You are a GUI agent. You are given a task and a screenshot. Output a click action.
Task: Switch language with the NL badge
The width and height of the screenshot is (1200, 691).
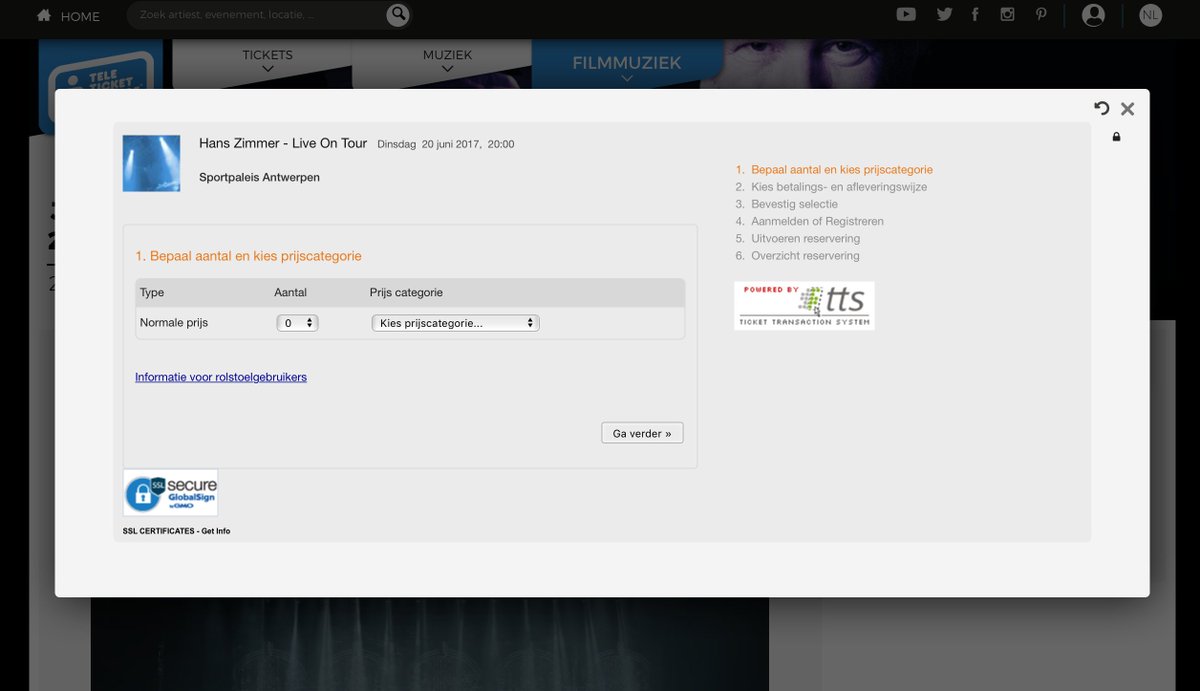point(1150,15)
